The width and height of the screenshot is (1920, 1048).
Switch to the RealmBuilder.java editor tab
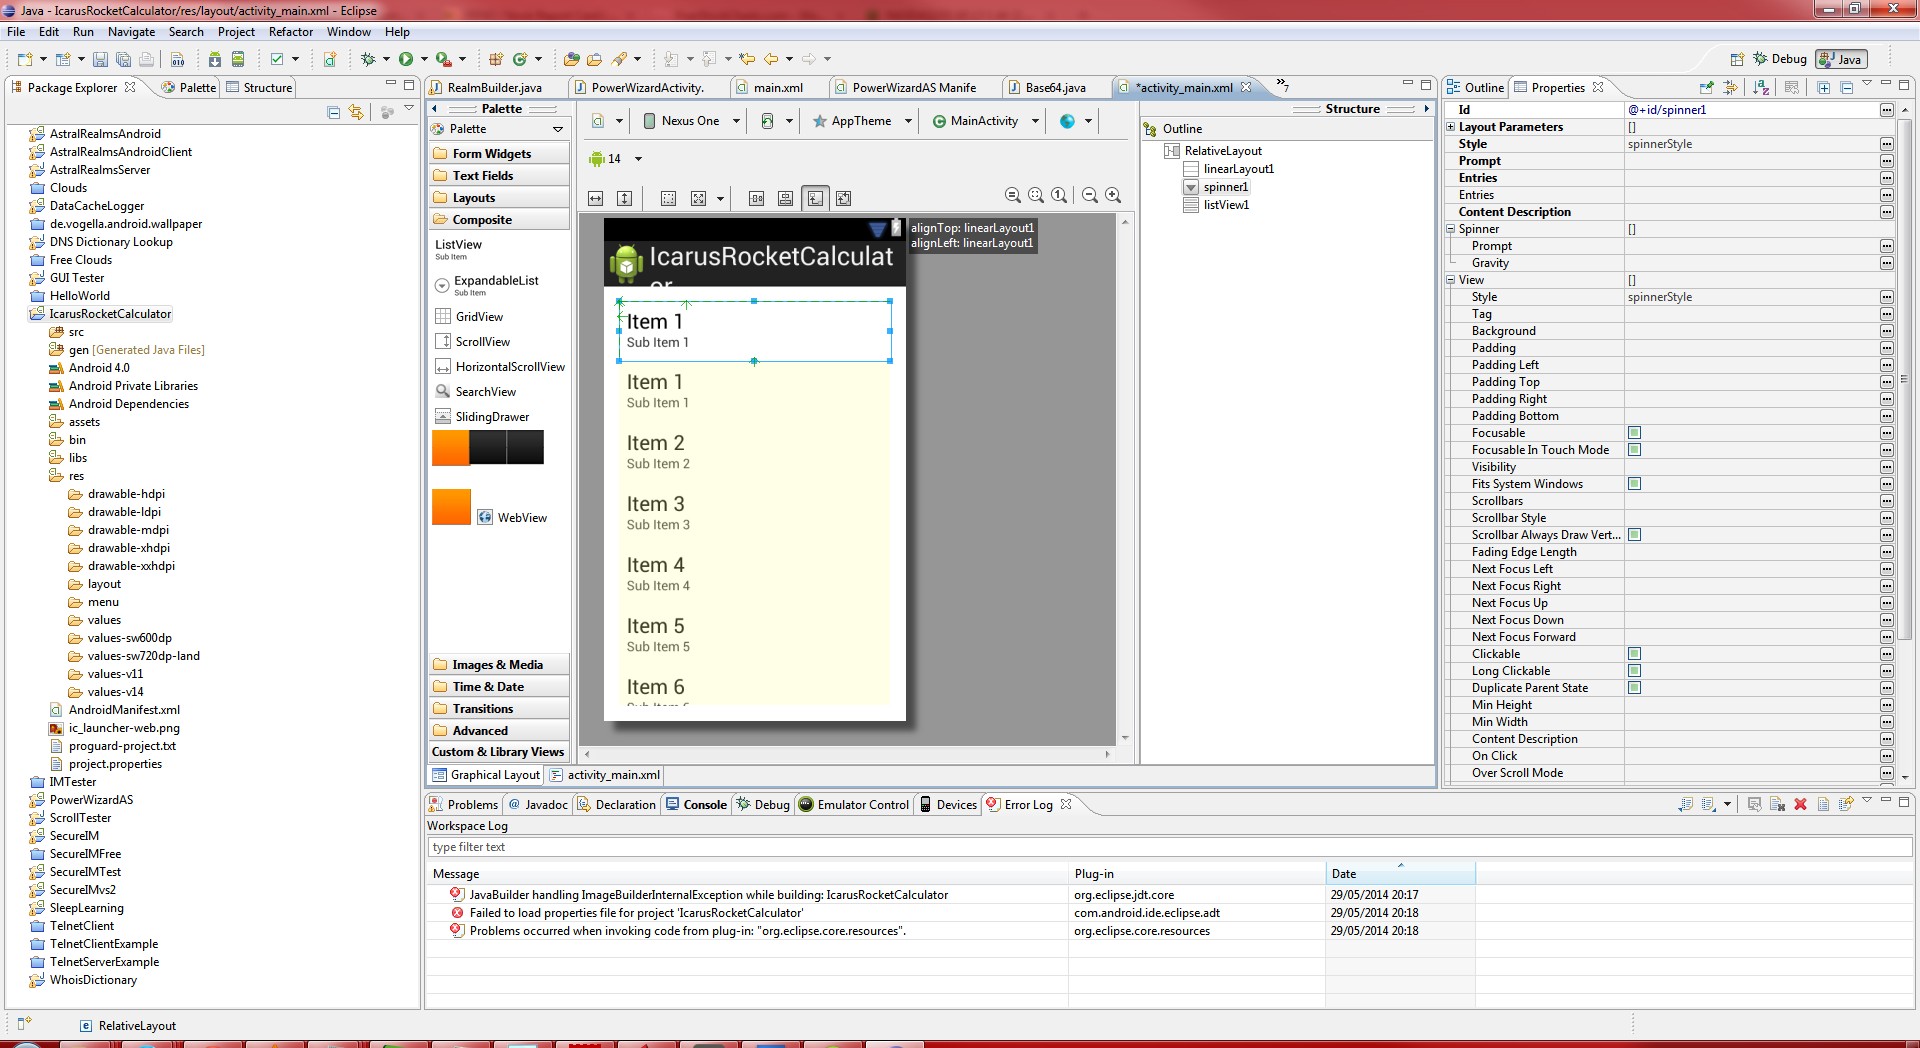pyautogui.click(x=496, y=88)
